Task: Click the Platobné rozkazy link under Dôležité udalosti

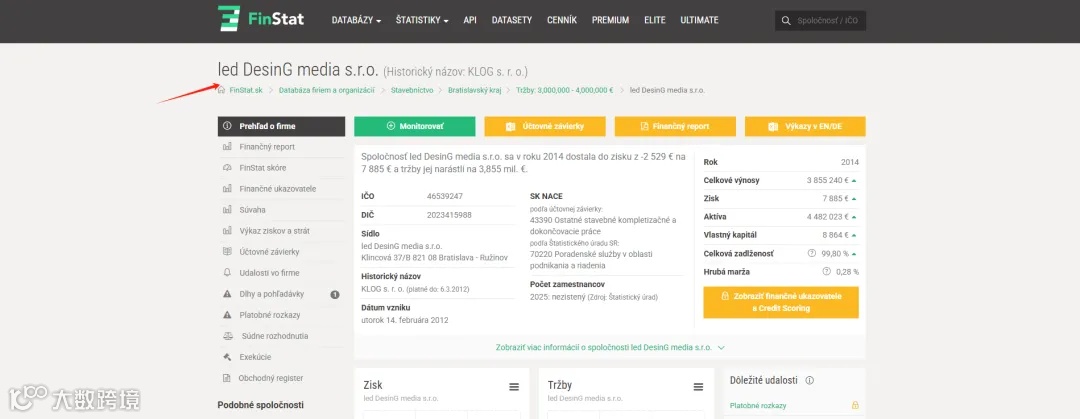Action: tap(758, 406)
